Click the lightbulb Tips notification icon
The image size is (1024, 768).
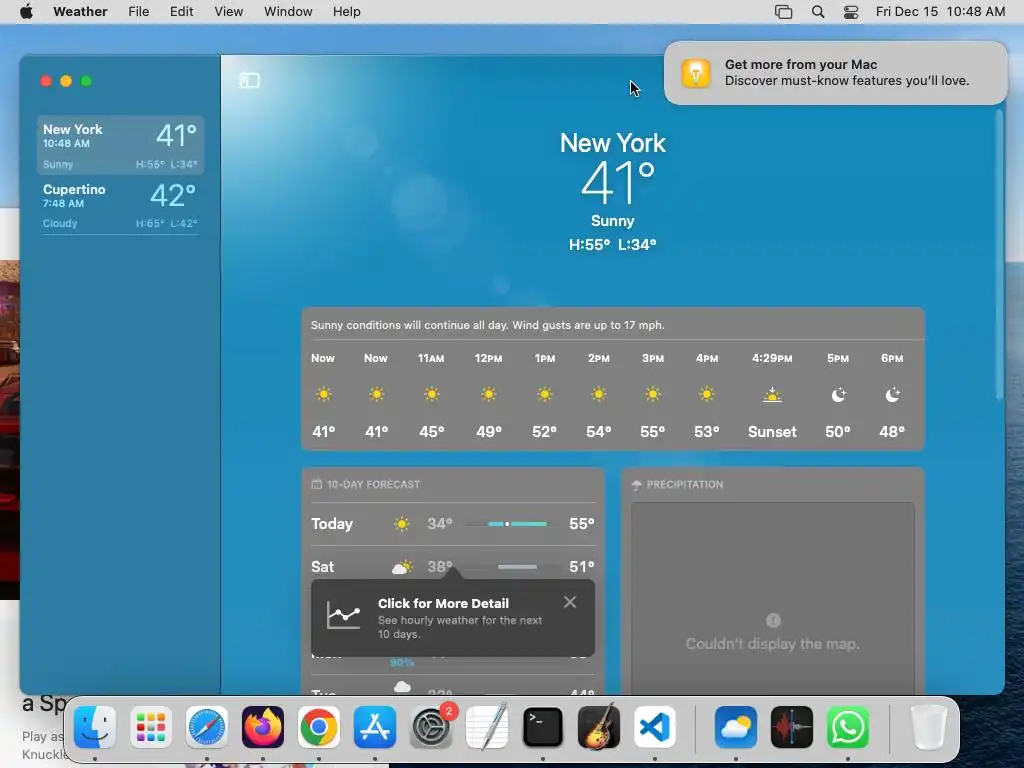coord(696,72)
